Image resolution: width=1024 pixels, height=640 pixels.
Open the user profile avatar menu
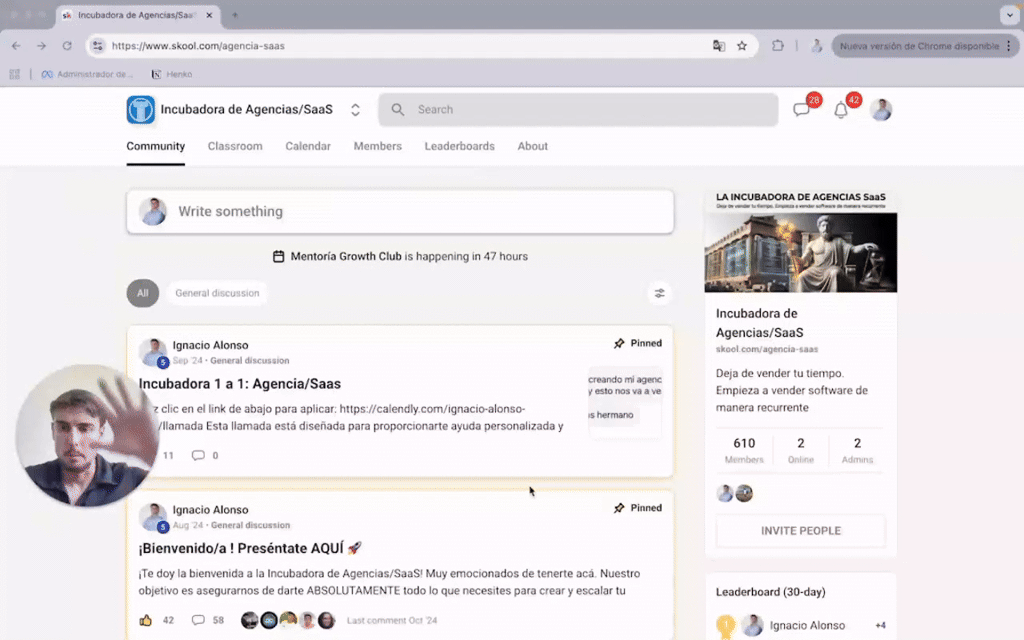tap(881, 110)
